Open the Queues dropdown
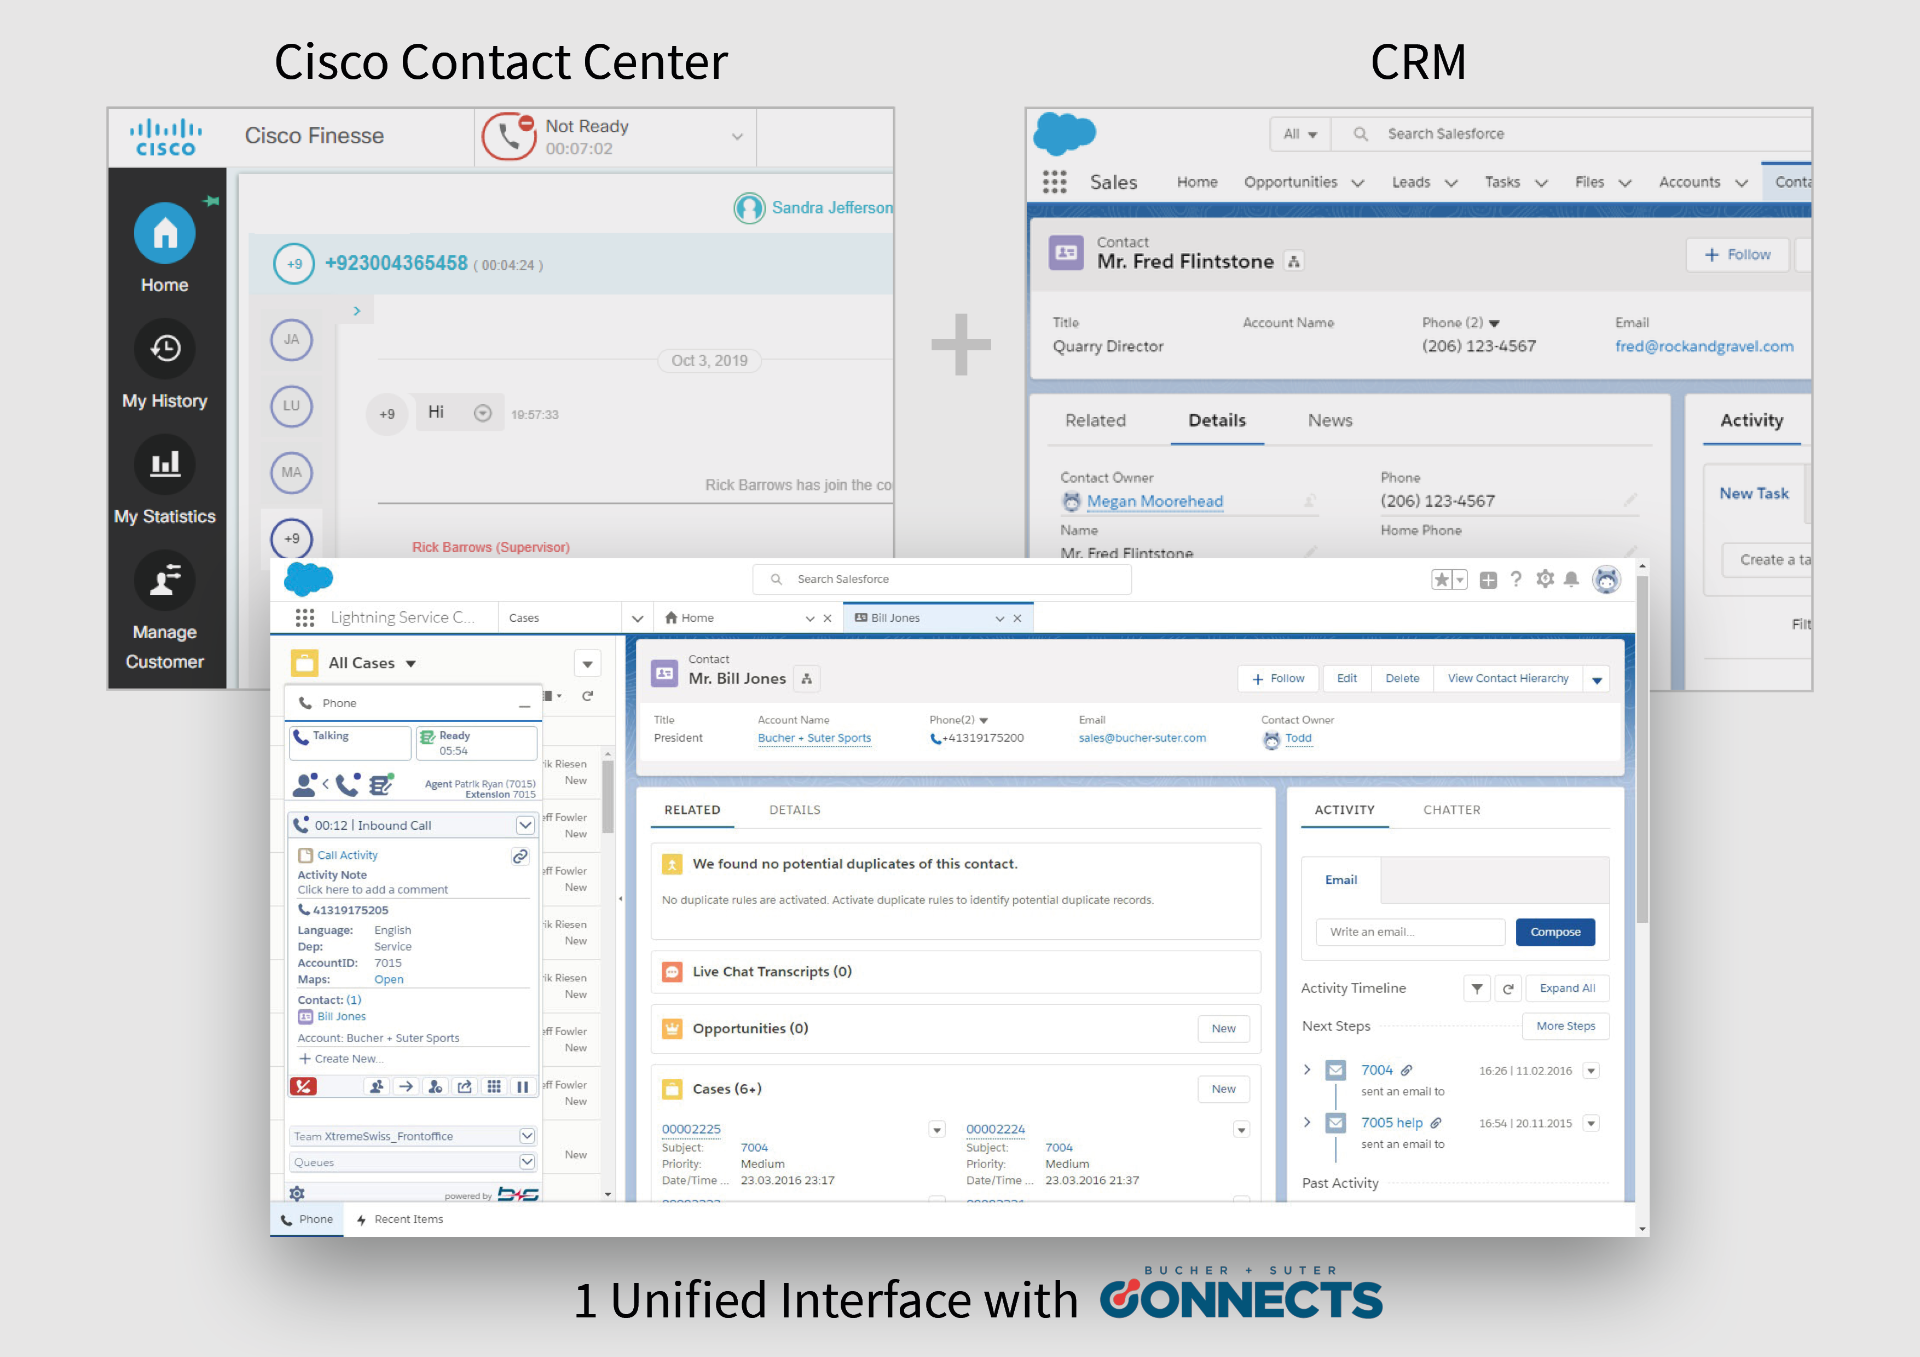 tap(527, 1161)
